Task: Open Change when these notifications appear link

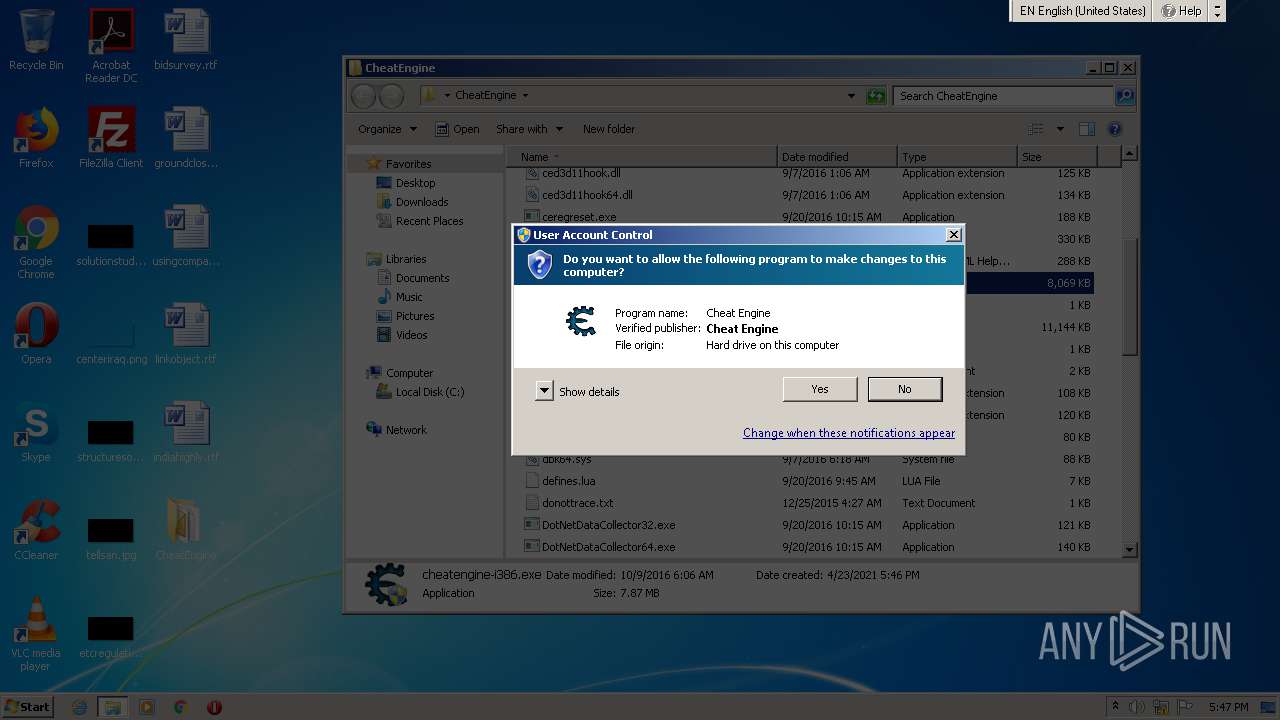Action: (x=849, y=433)
